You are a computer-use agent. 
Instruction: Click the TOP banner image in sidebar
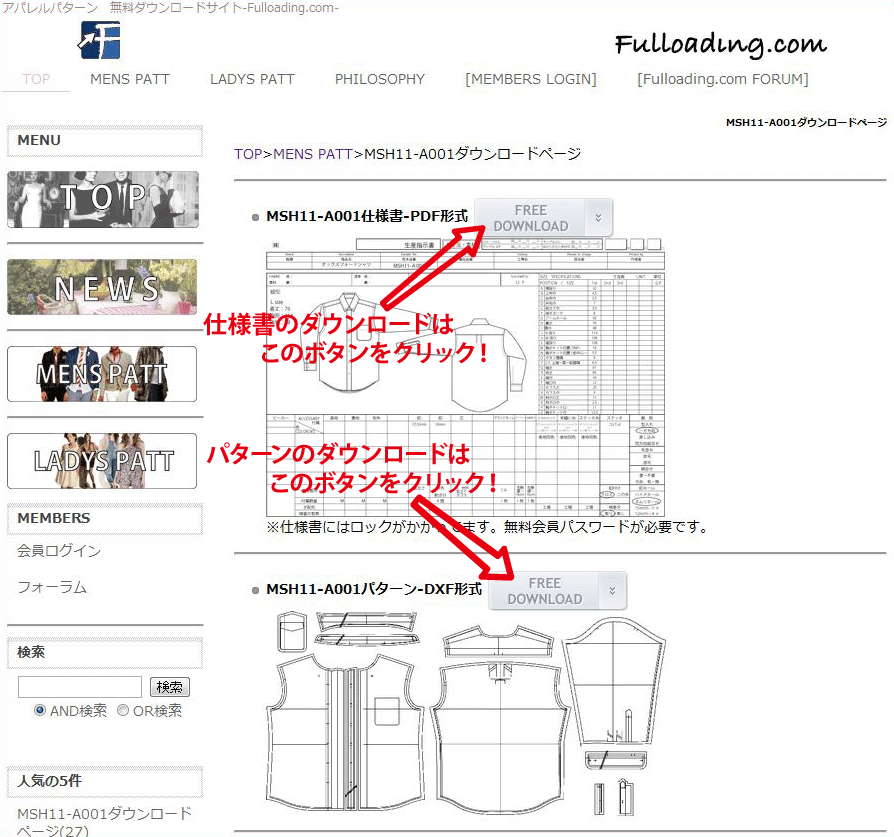pos(103,200)
